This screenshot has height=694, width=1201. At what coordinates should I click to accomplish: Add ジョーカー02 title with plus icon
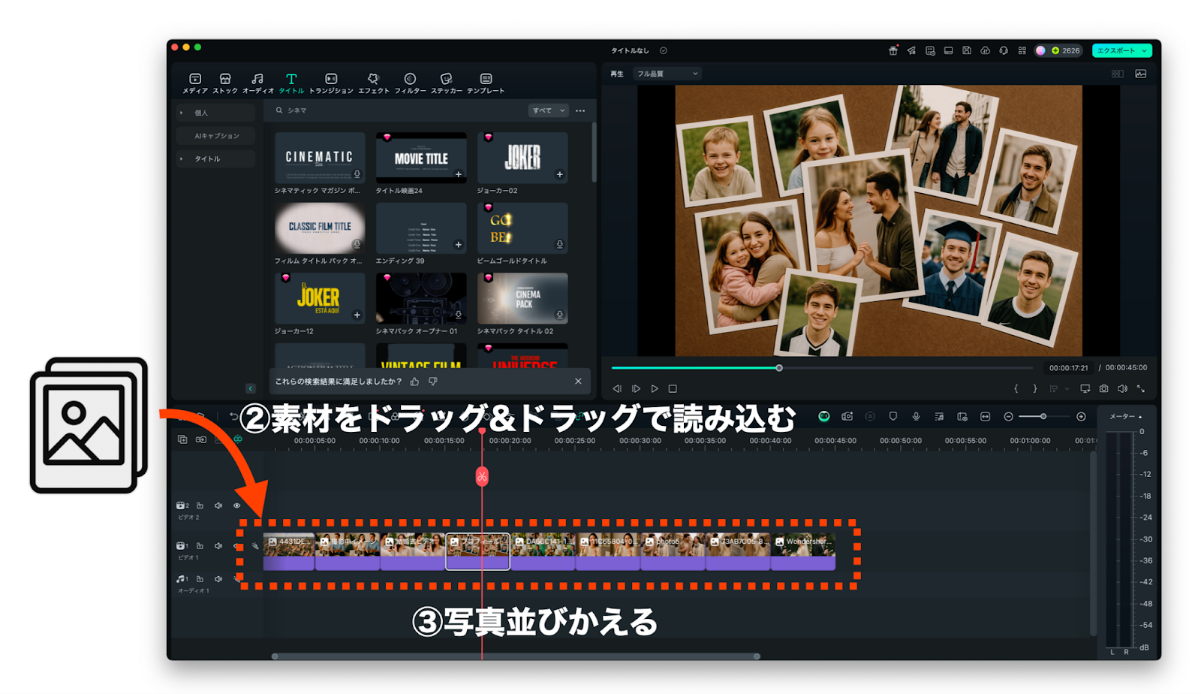(559, 175)
